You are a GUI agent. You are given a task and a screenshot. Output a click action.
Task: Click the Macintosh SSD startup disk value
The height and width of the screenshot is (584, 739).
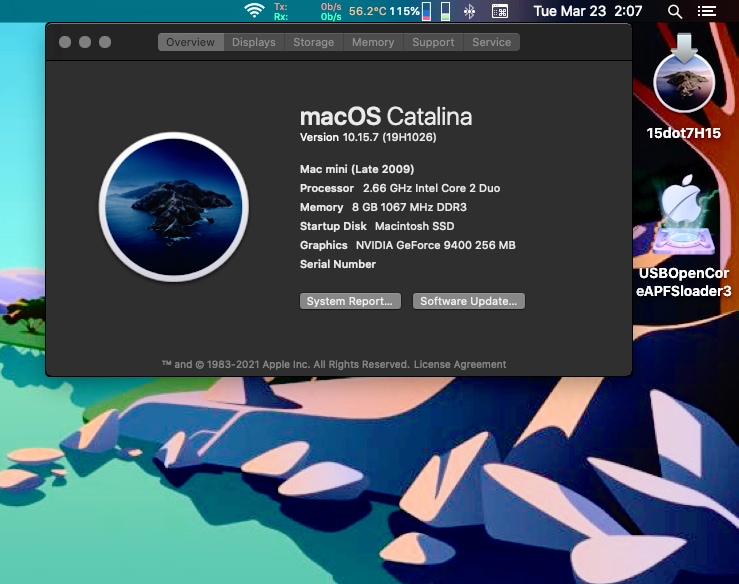tap(415, 226)
